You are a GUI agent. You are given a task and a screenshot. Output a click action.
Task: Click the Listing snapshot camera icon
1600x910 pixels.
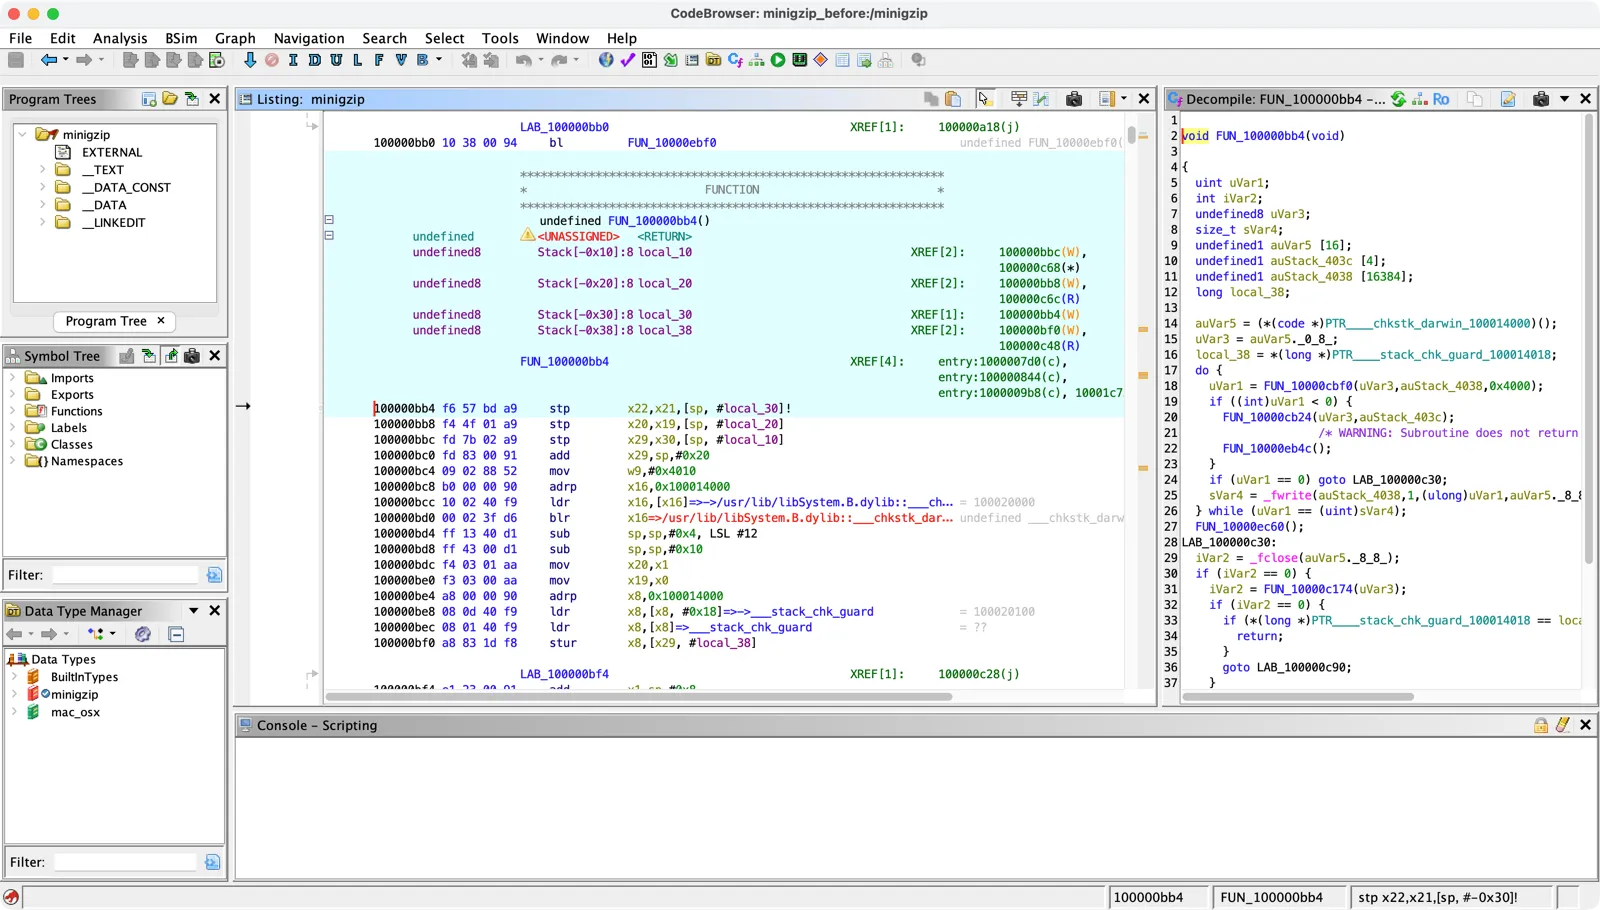pyautogui.click(x=1074, y=99)
